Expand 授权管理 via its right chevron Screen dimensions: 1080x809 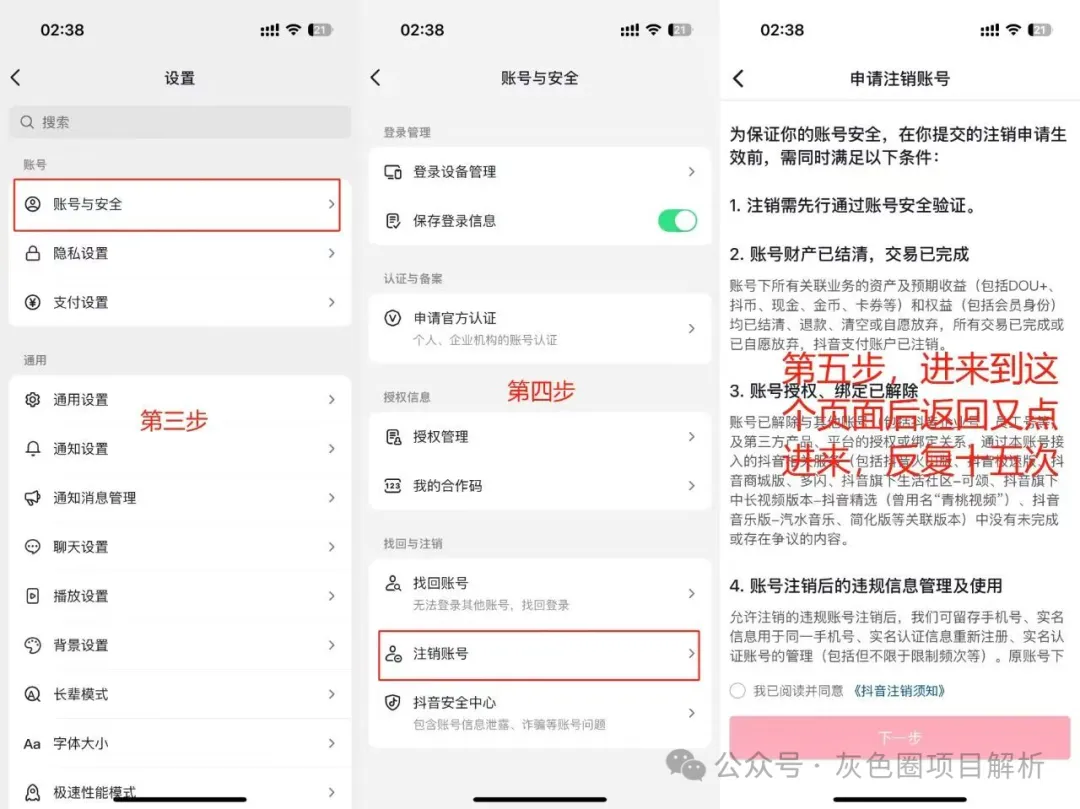point(691,437)
